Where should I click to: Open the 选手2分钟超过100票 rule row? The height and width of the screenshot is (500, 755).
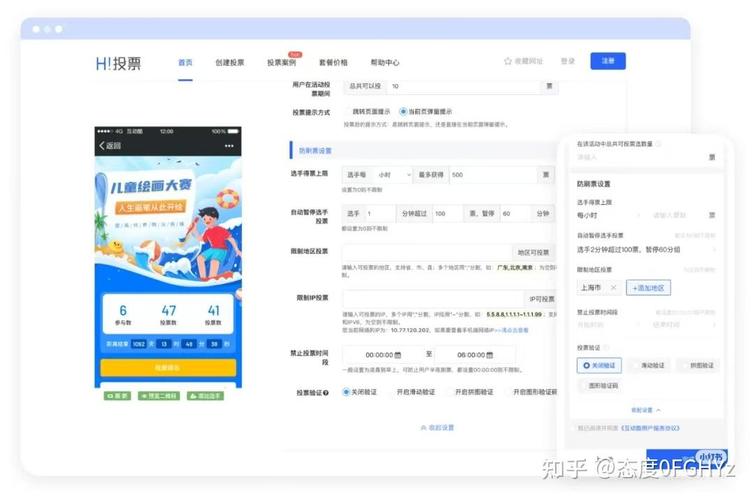pos(646,250)
